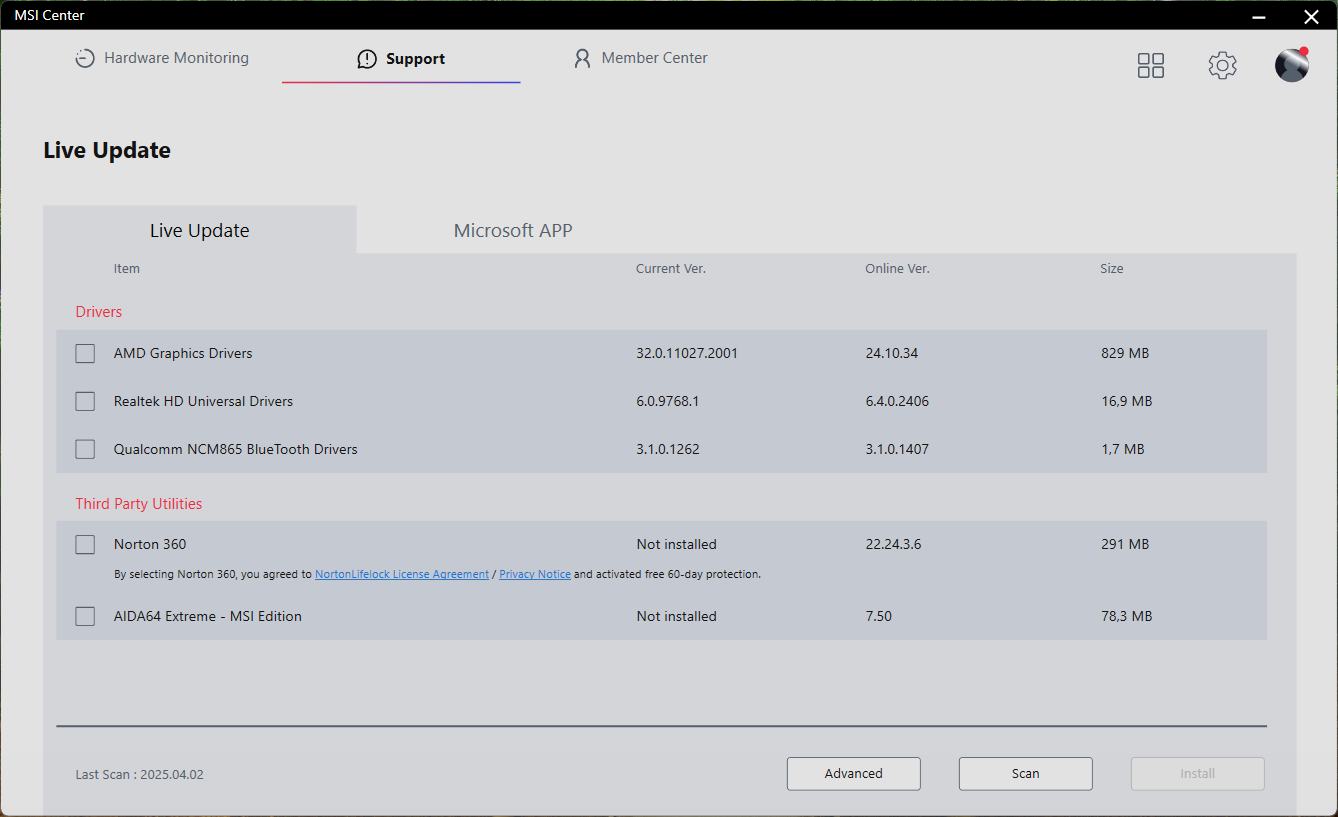This screenshot has height=817, width=1338.
Task: Click the user profile avatar
Action: click(1291, 65)
